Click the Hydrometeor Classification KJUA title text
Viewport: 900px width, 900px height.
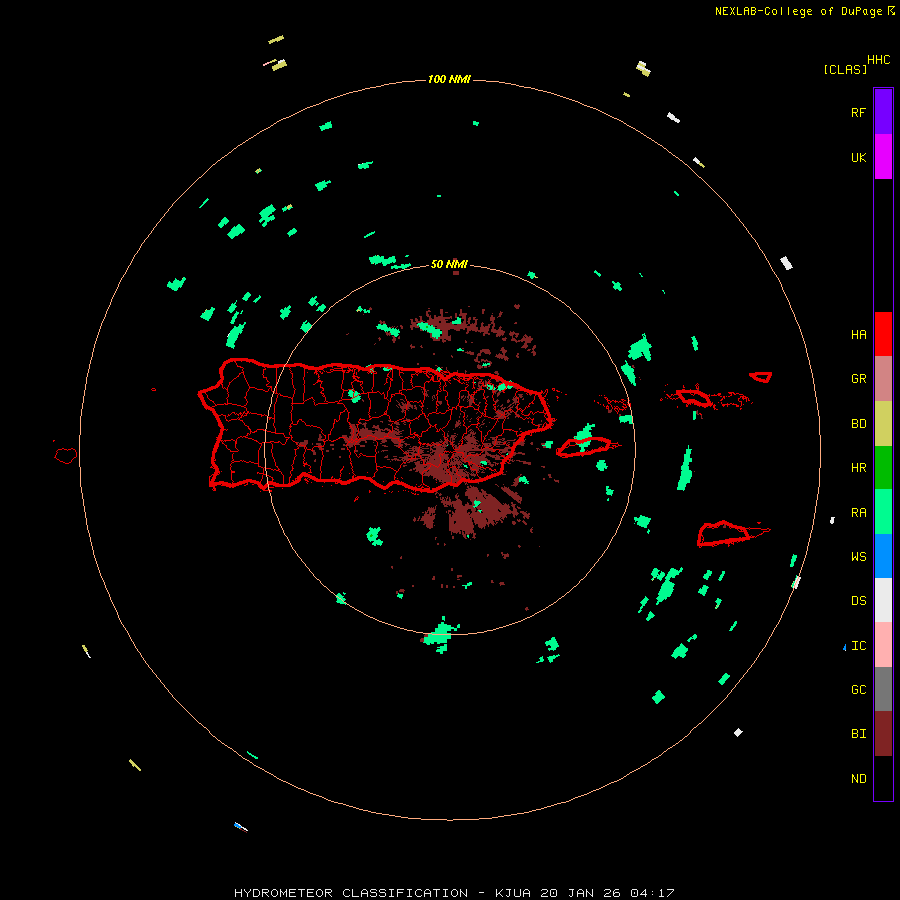pyautogui.click(x=454, y=893)
